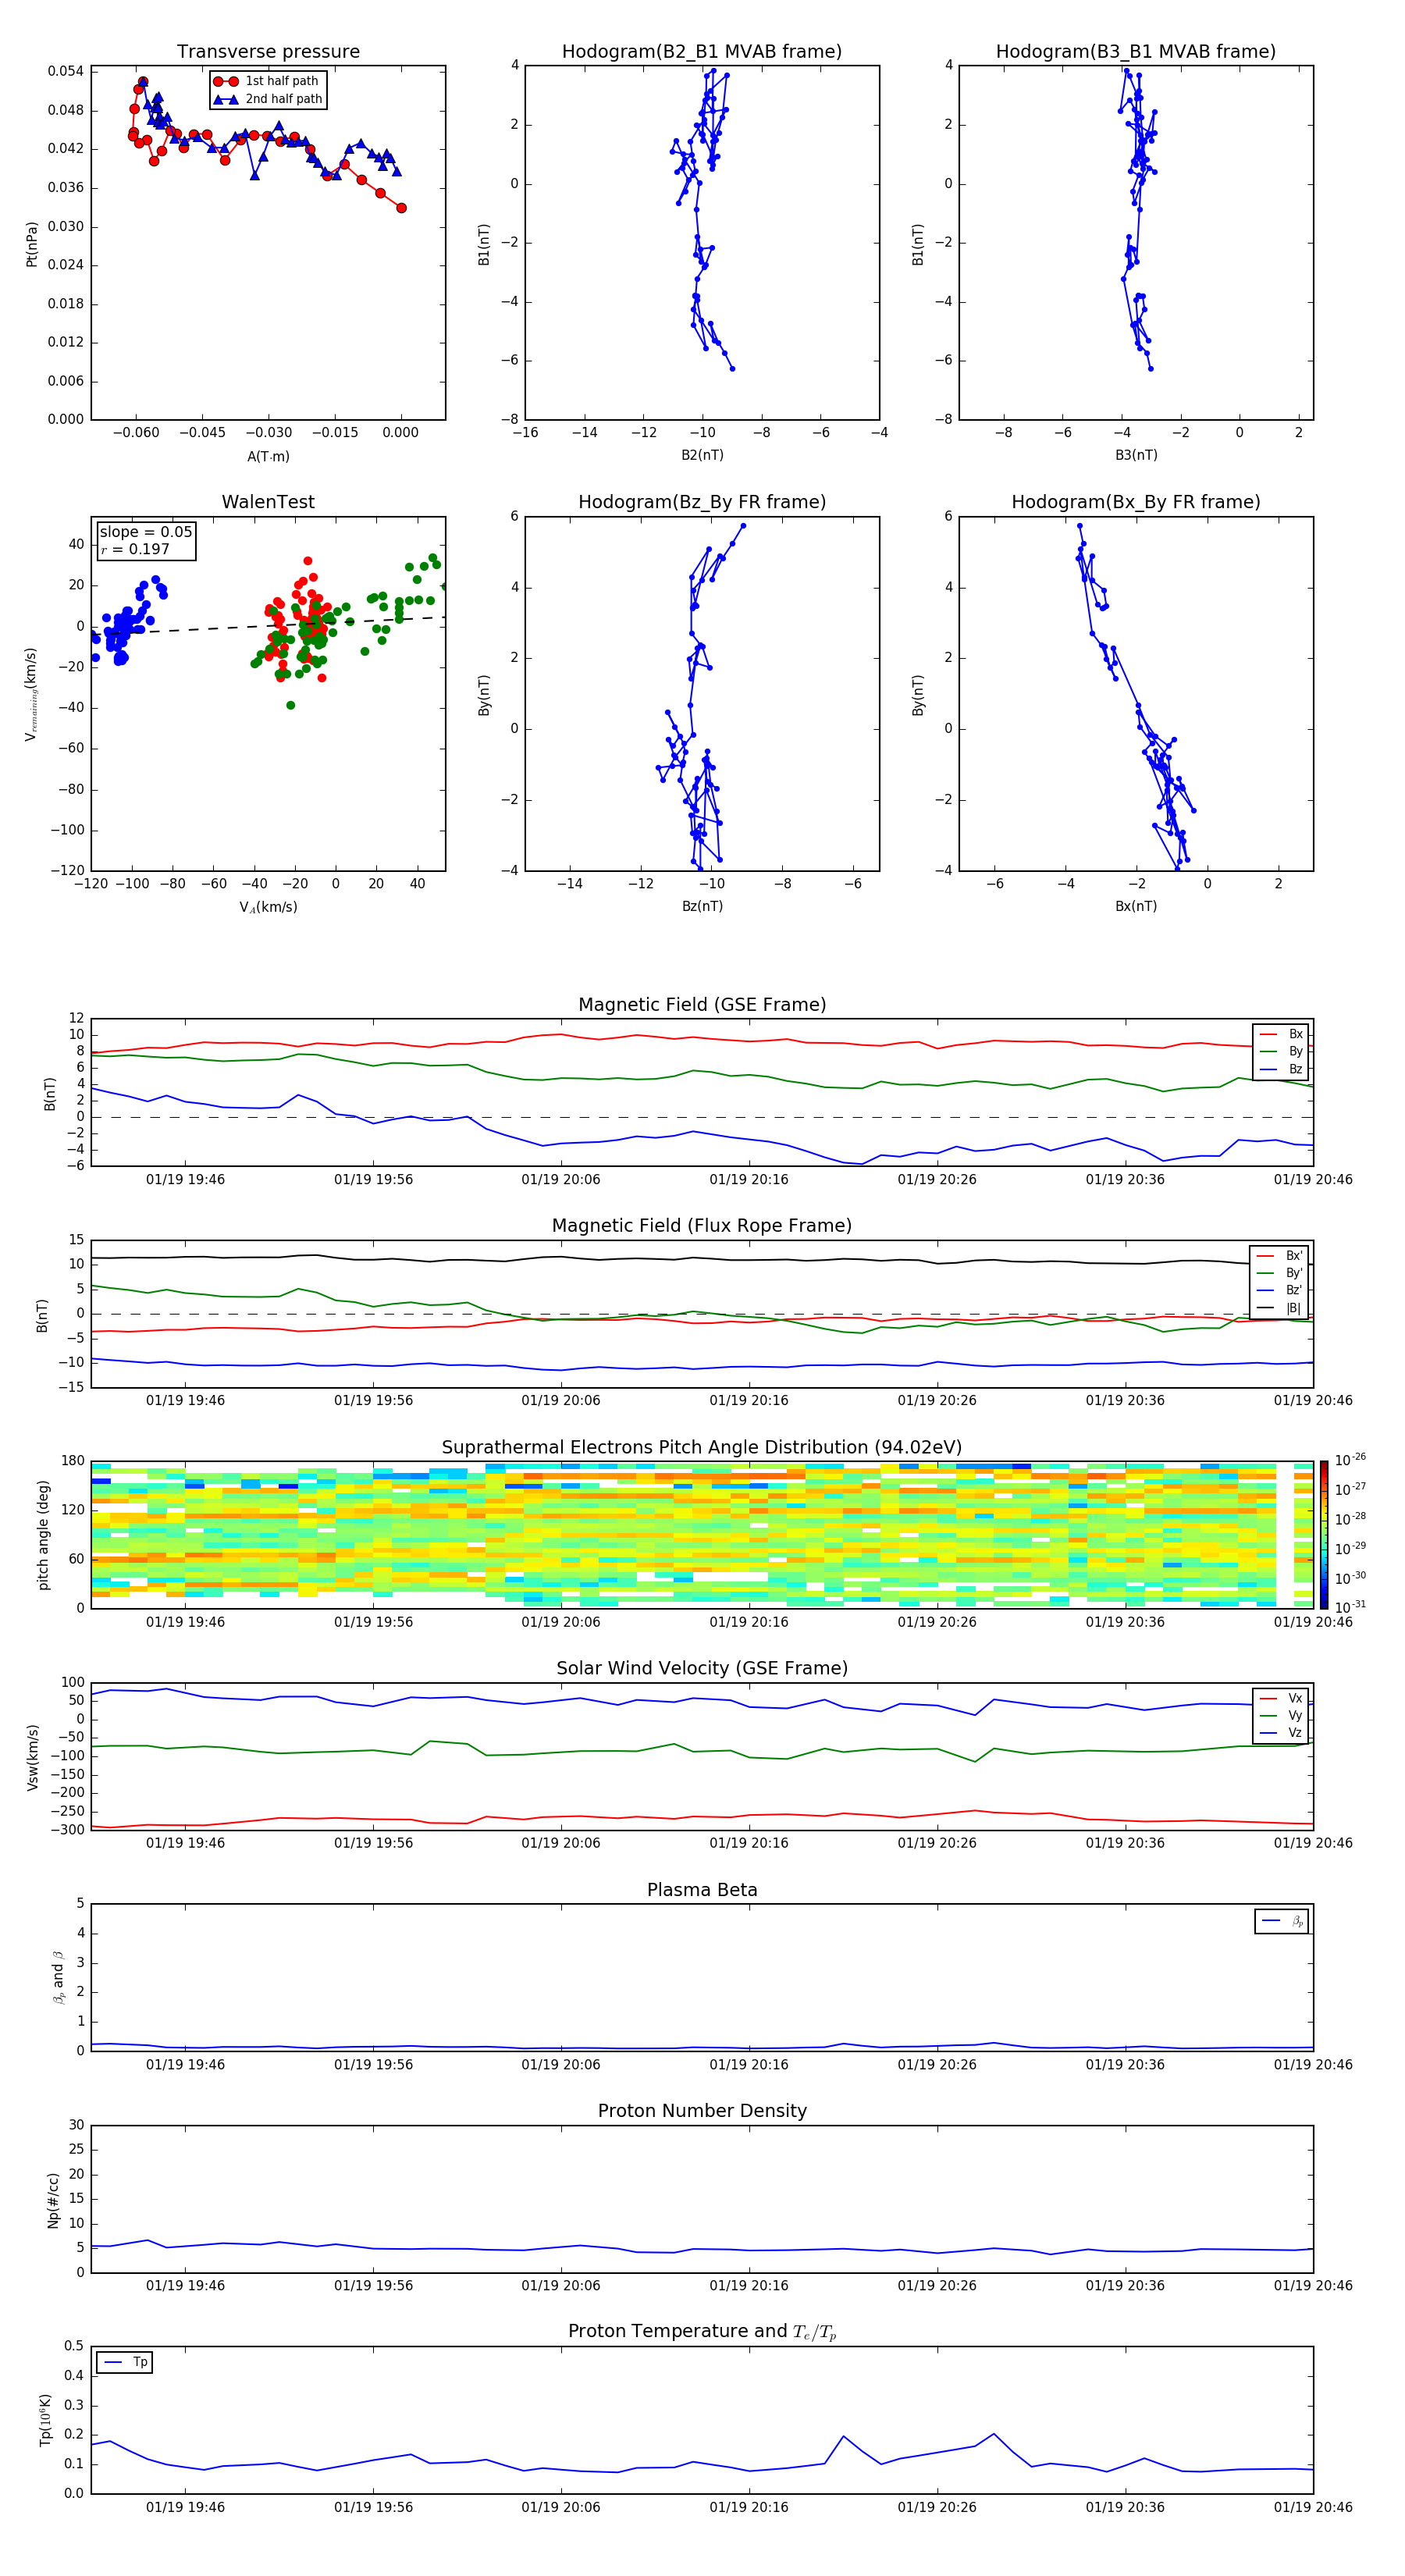
Task: Click the "B2(nT)" x-axis label
Action: [x=702, y=455]
